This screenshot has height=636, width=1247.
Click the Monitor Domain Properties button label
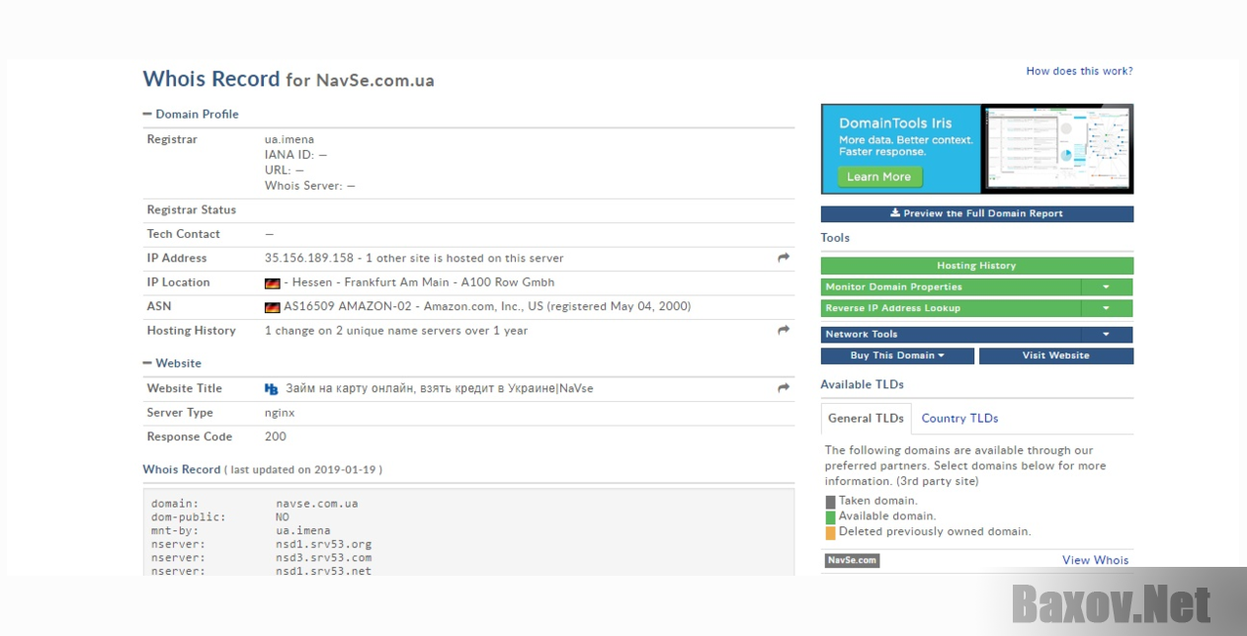893,287
